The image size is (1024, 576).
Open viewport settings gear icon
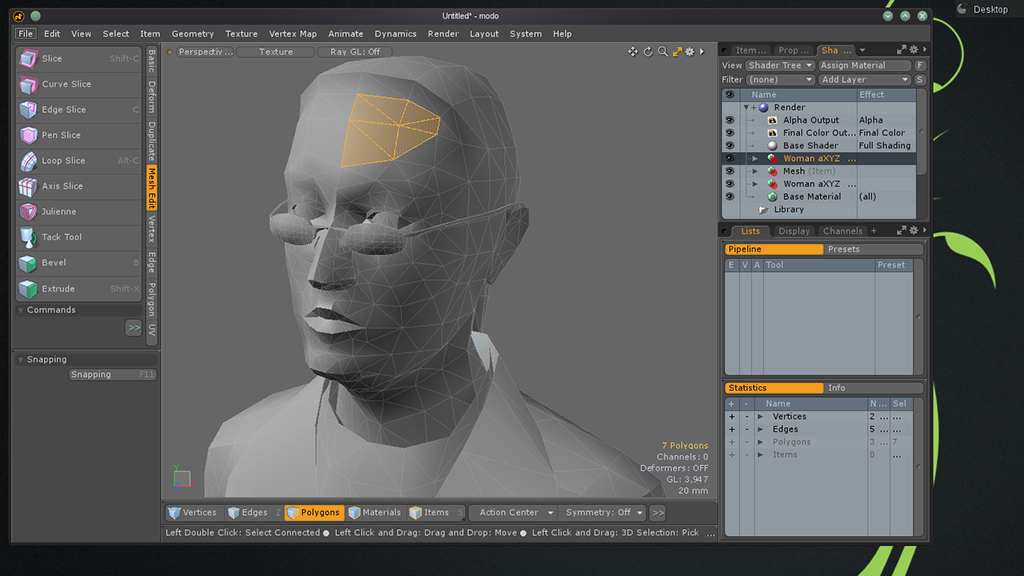click(690, 52)
